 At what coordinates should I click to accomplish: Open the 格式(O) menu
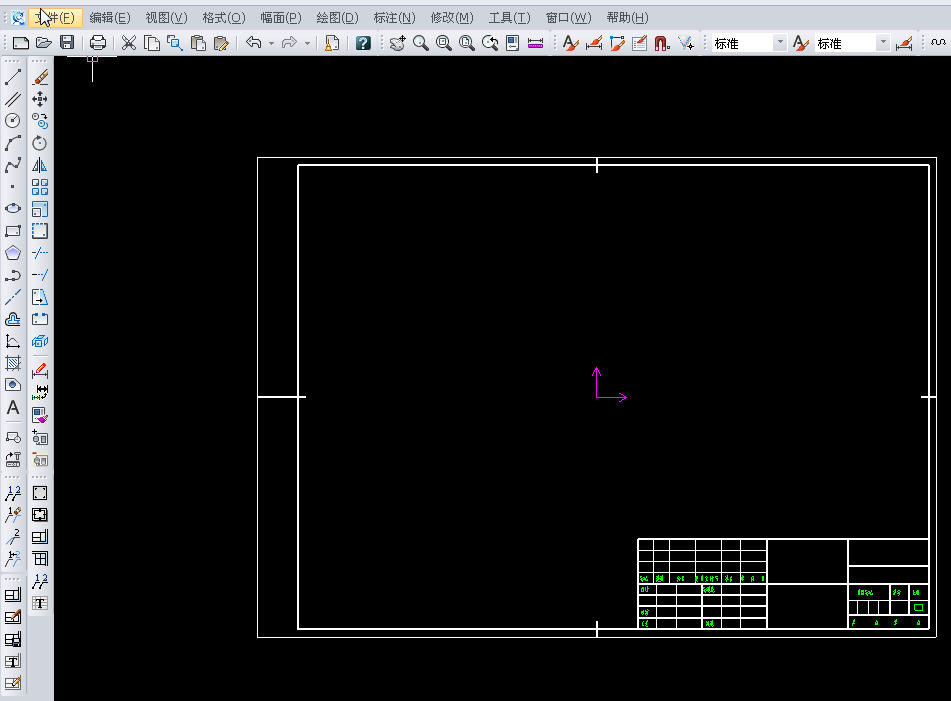pos(223,18)
